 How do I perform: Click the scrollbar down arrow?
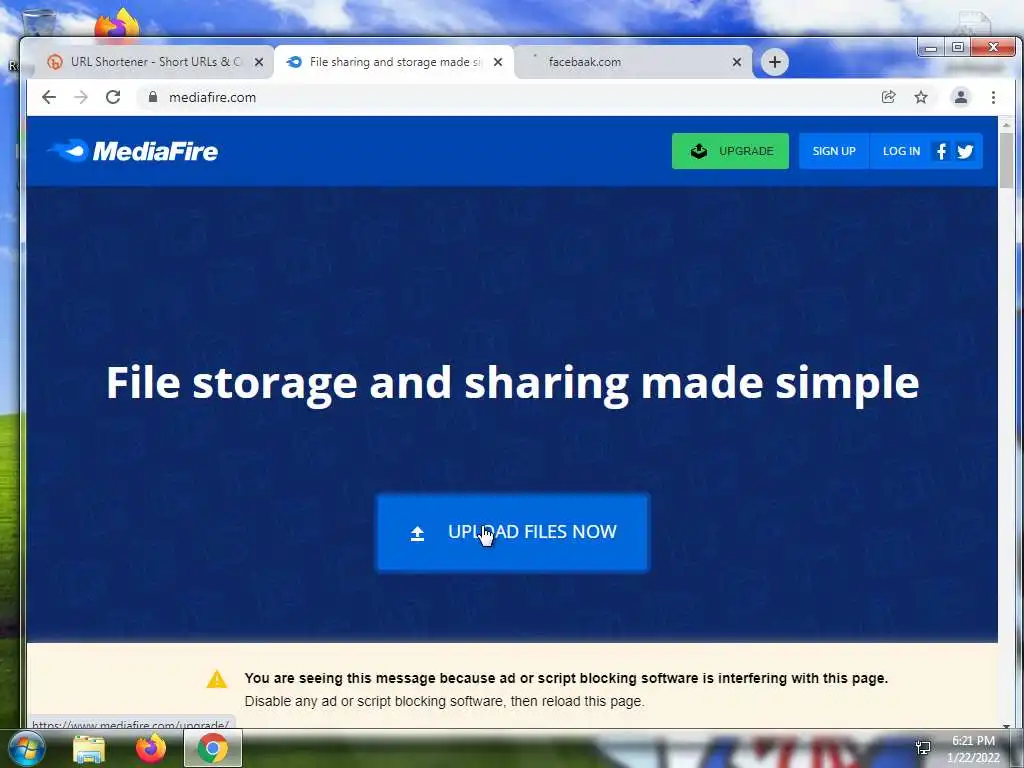pos(1006,726)
